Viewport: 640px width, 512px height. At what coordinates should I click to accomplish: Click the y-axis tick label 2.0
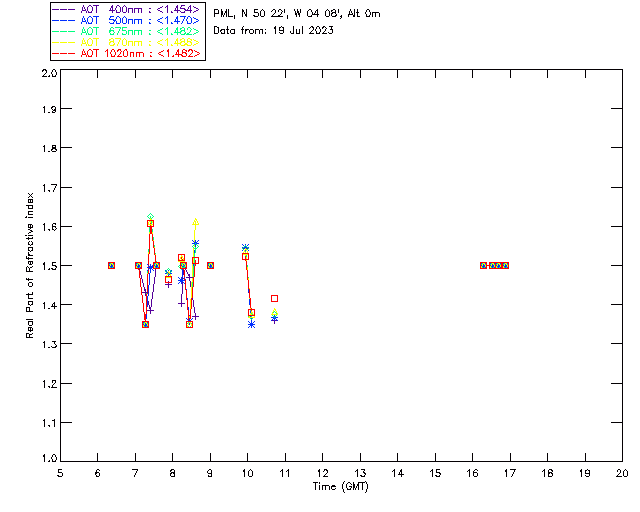click(x=49, y=73)
